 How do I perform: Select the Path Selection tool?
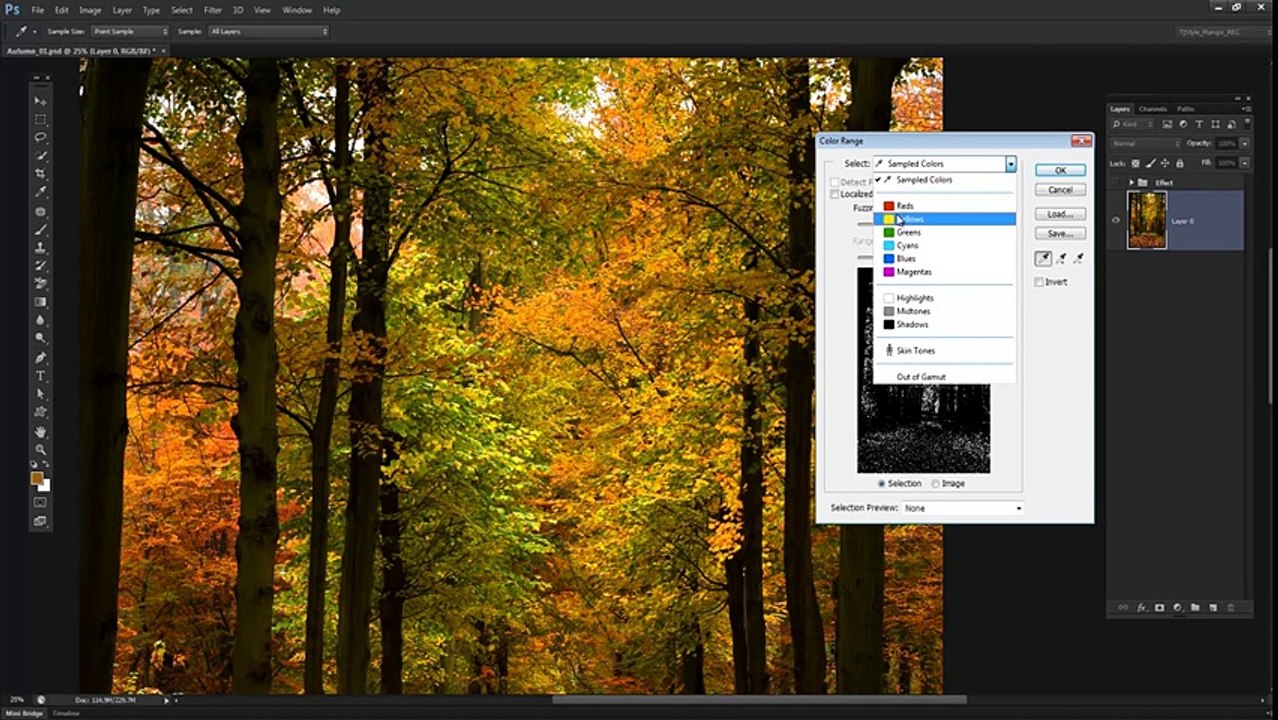[41, 393]
